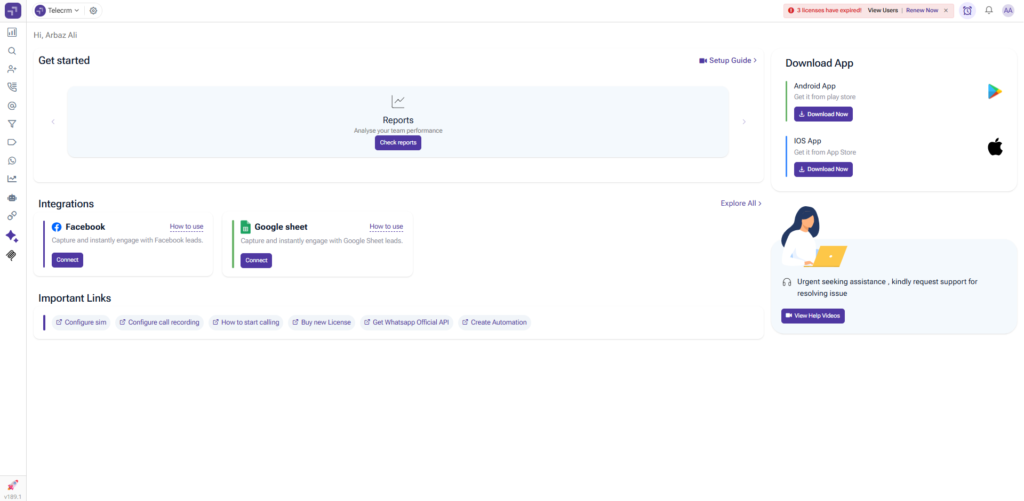Viewport: 1024px width, 501px height.
Task: Click the 'Download App' heading
Action: point(819,63)
